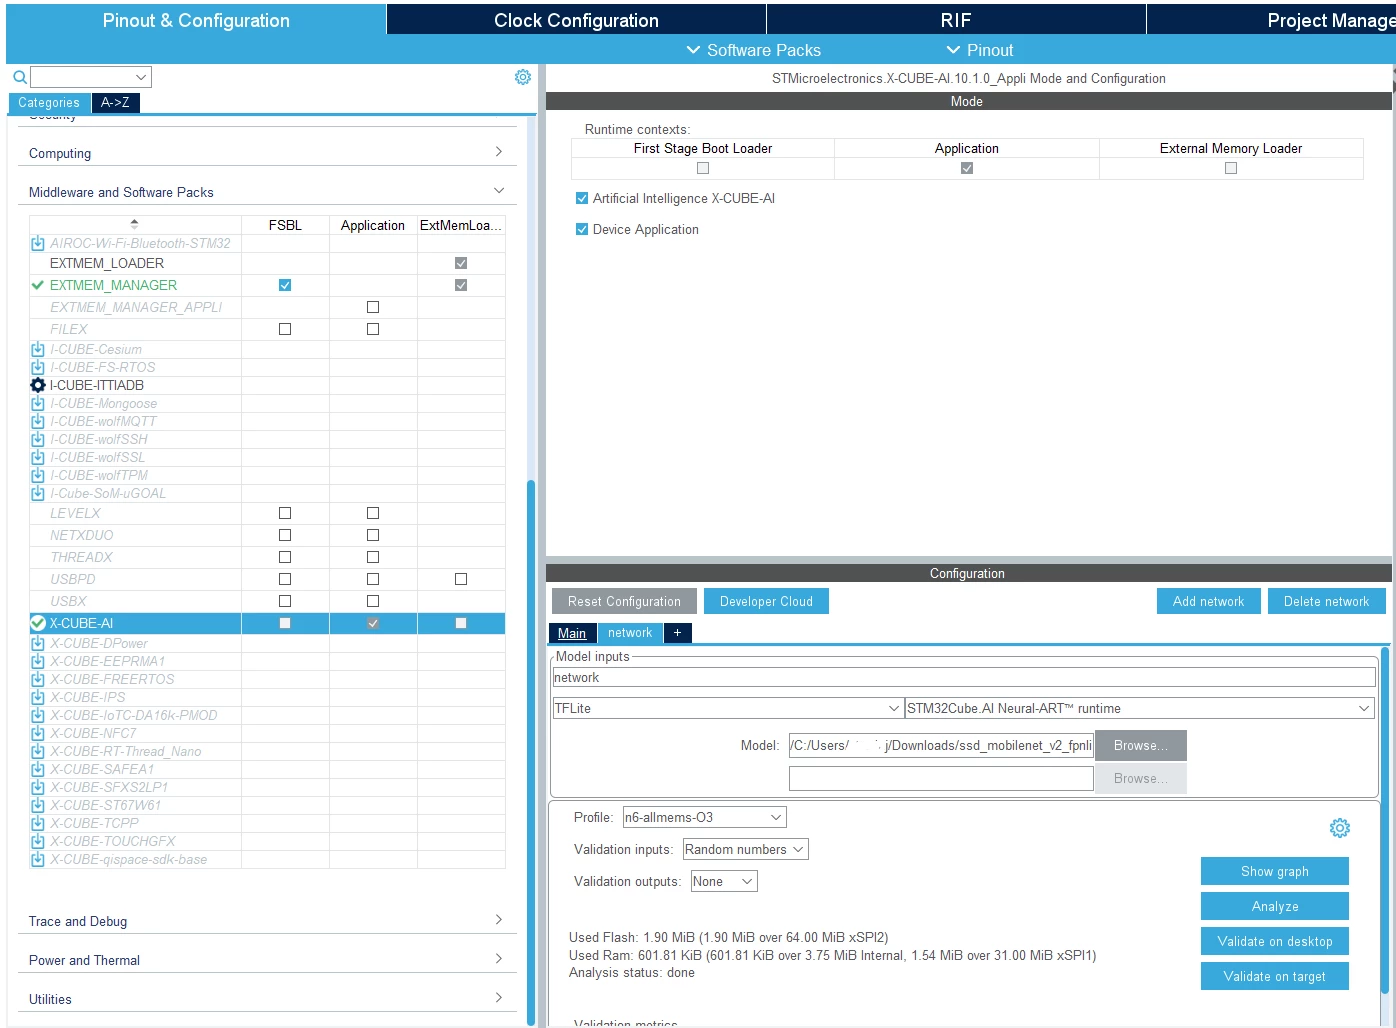Open the network advanced settings gear icon
Viewport: 1396px width, 1028px height.
[x=1340, y=828]
